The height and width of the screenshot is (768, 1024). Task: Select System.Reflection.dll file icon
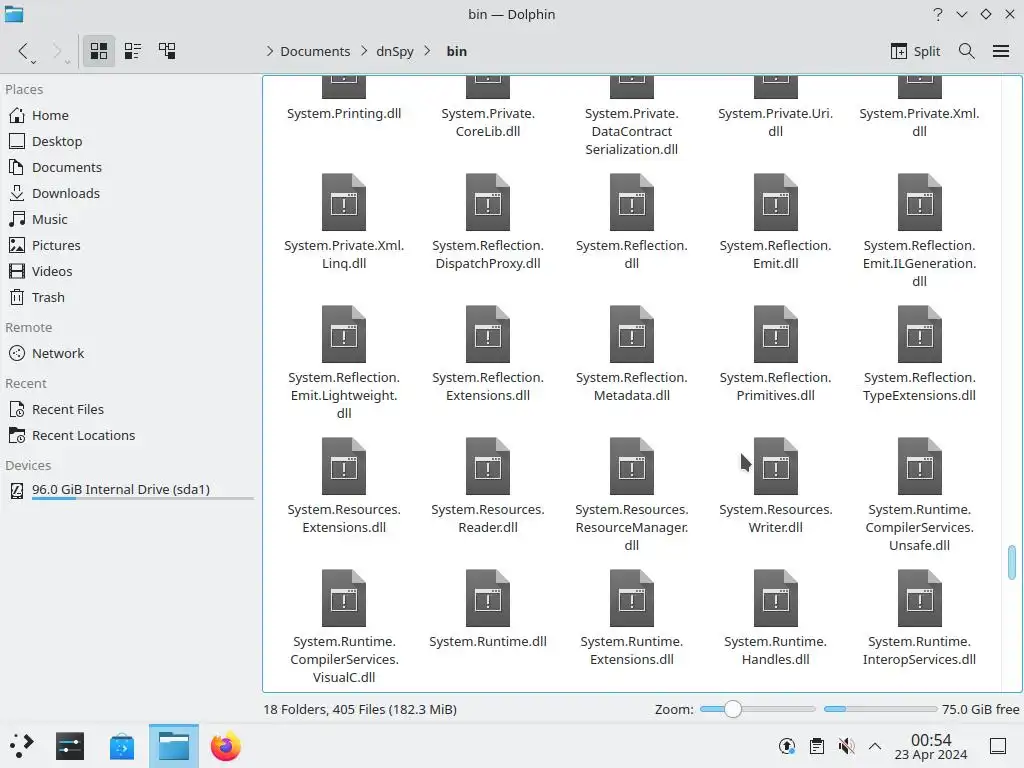[632, 202]
